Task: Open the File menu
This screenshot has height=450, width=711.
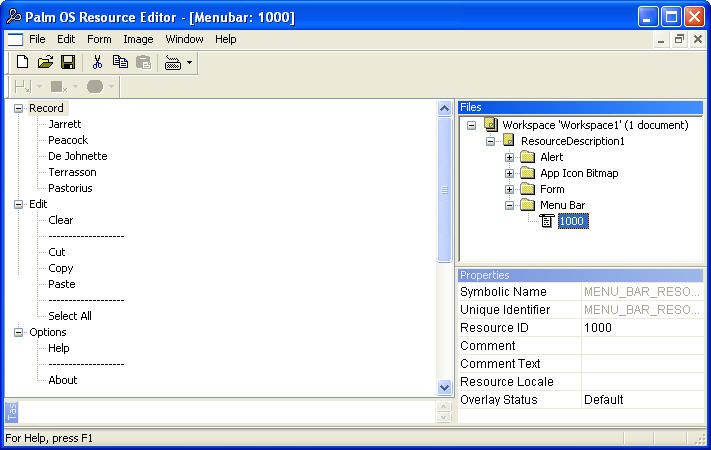Action: pos(37,39)
